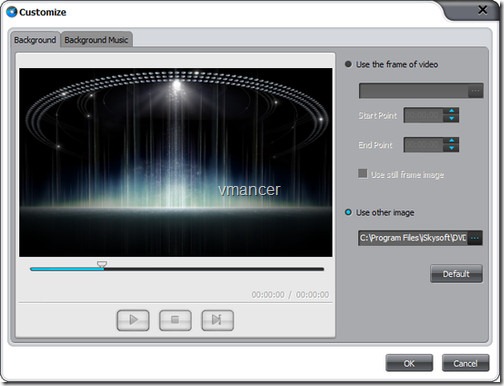Open the Background Music tab
The height and width of the screenshot is (386, 504).
coord(96,40)
